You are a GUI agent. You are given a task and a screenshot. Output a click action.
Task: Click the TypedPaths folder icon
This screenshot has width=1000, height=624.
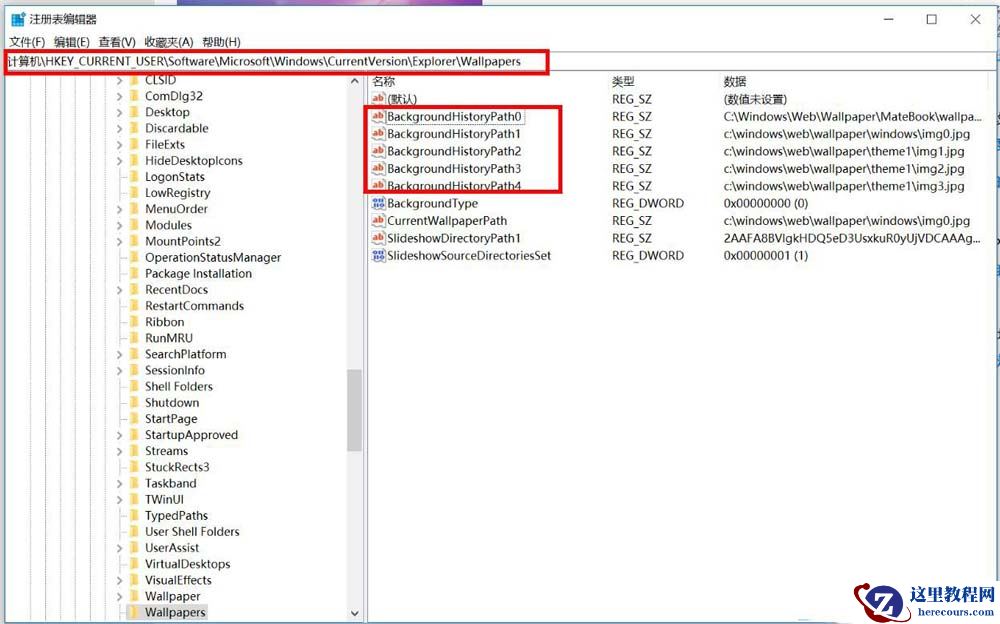pyautogui.click(x=134, y=515)
